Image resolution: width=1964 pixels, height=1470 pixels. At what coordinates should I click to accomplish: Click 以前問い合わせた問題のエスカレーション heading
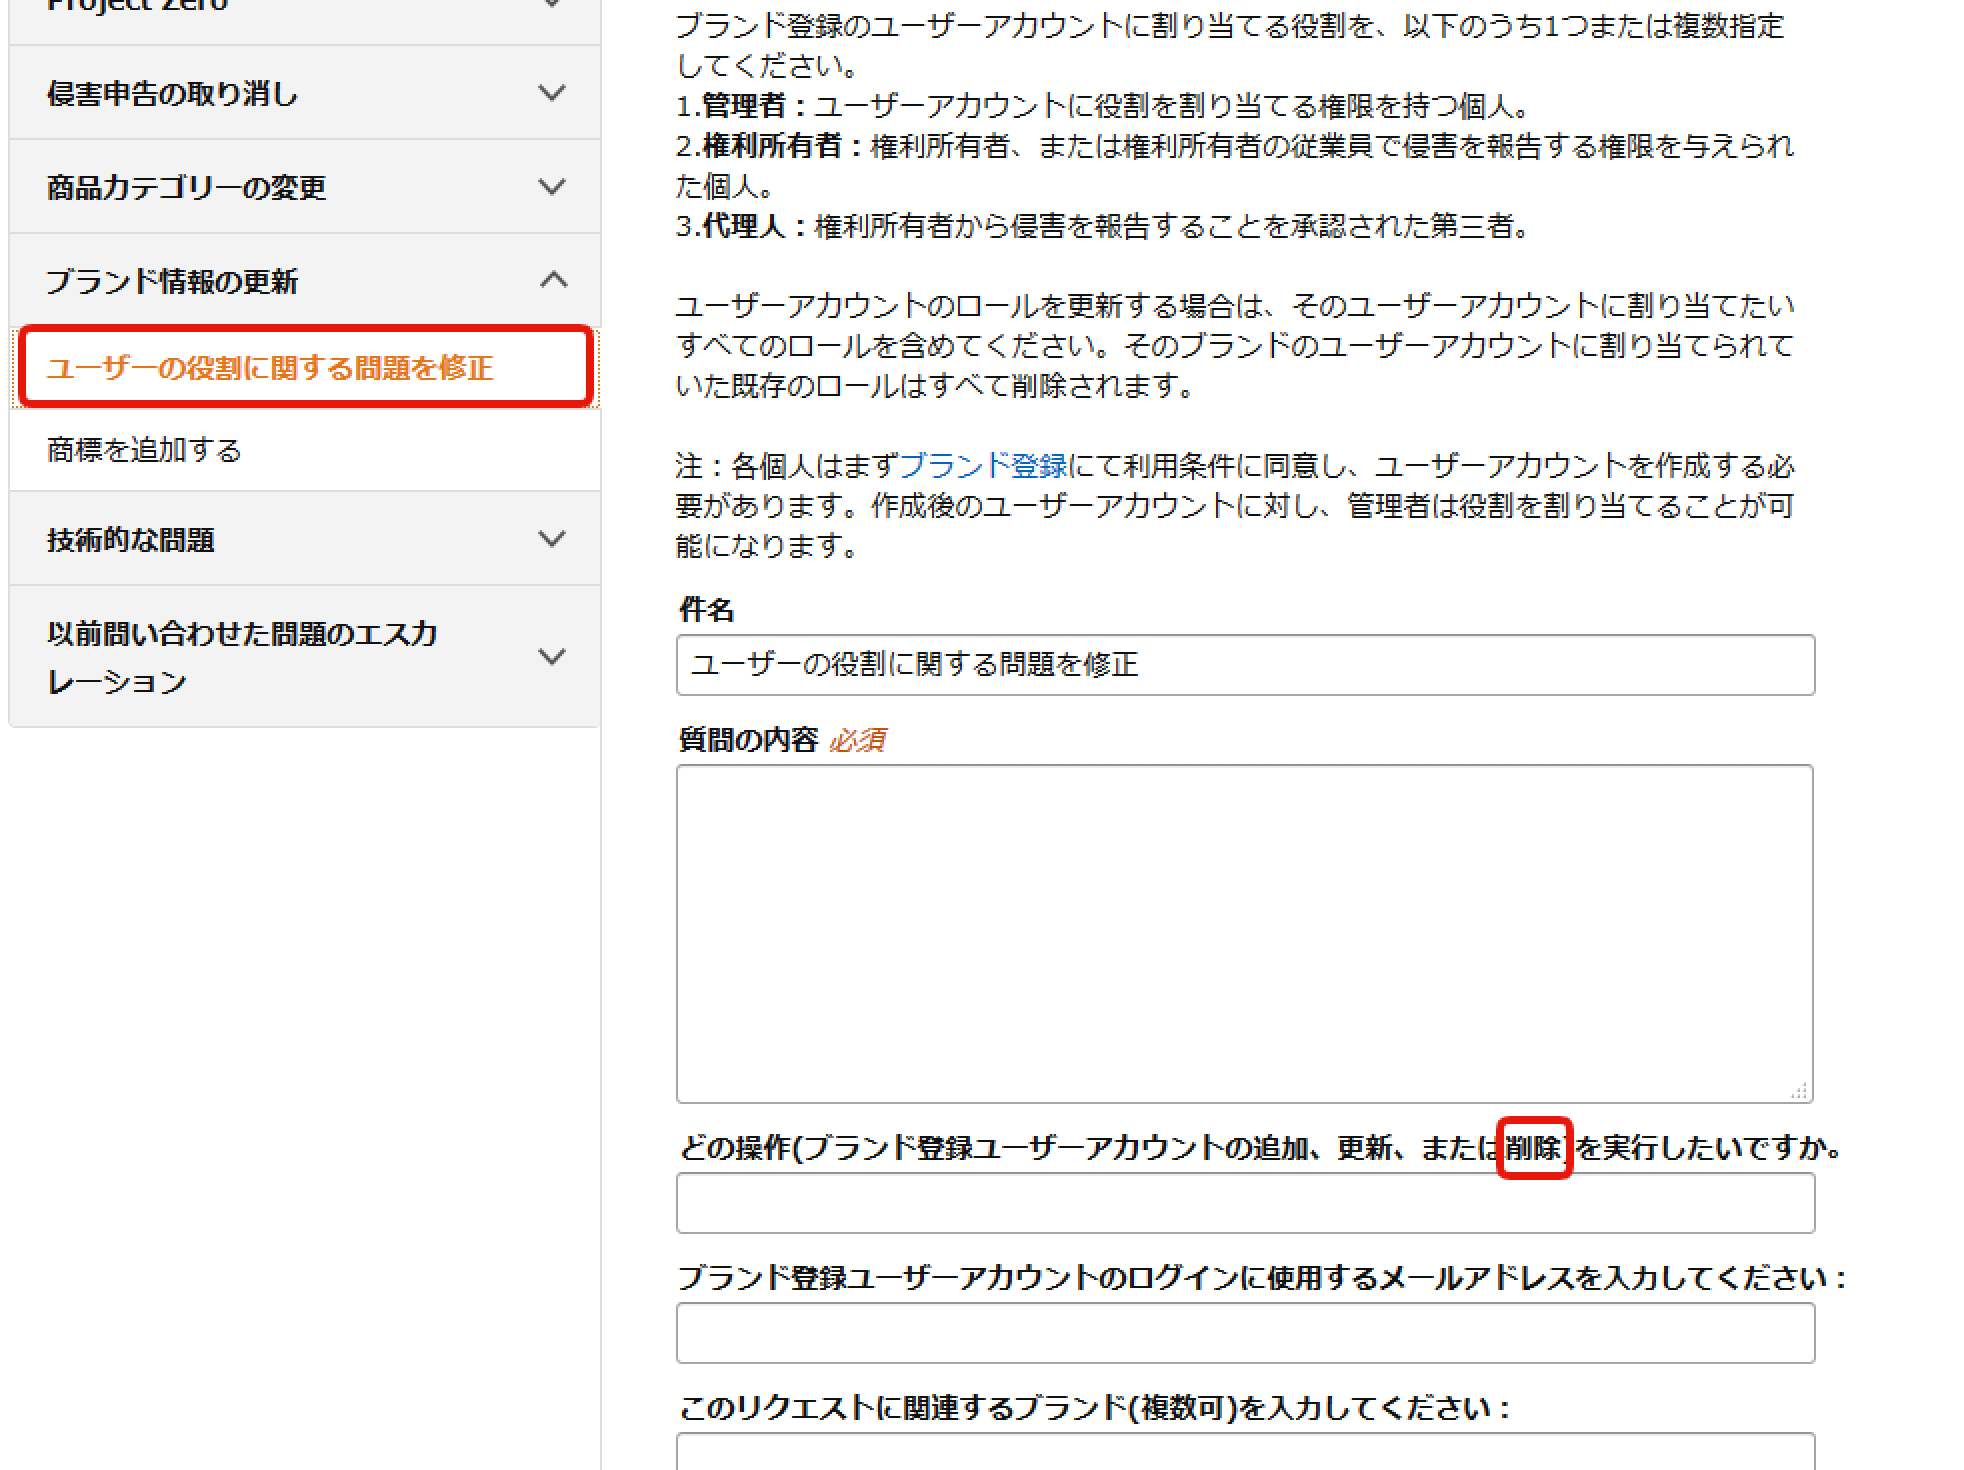click(242, 657)
